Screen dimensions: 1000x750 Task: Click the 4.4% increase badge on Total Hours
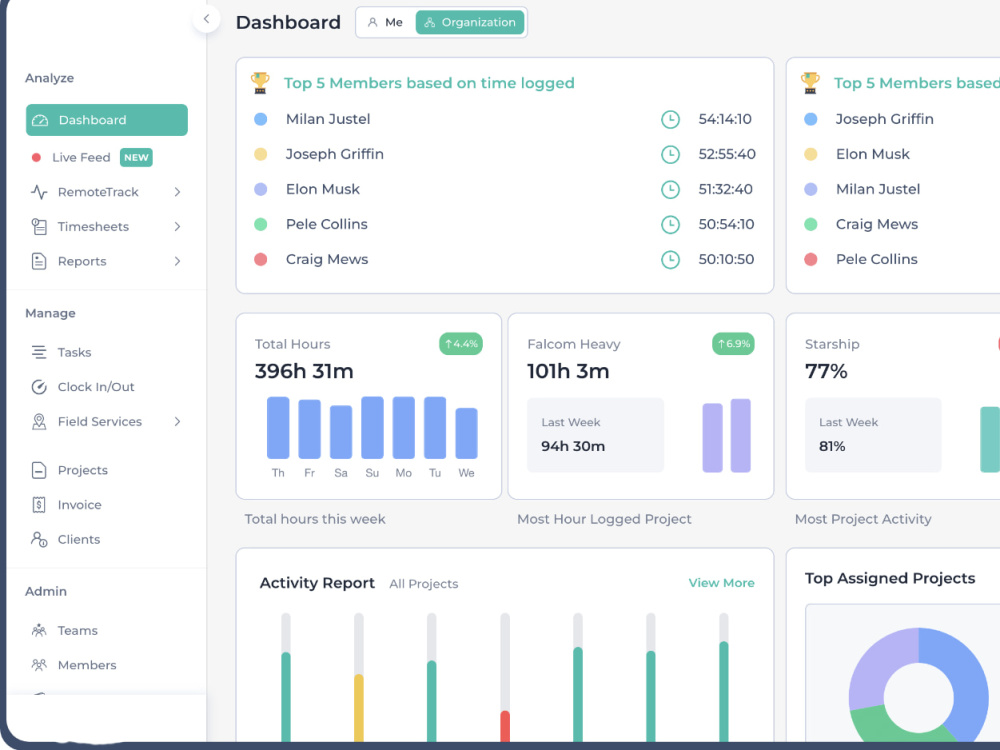[461, 344]
